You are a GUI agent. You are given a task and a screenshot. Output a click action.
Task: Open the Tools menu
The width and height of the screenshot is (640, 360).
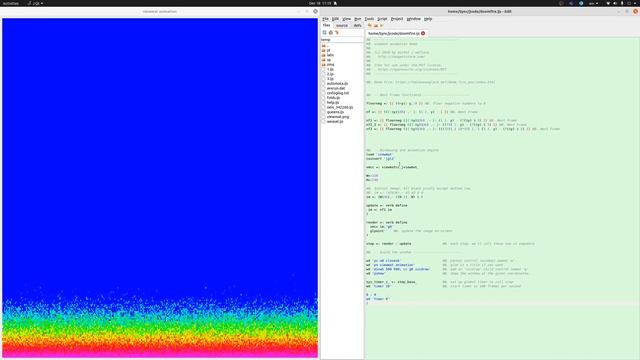(369, 19)
